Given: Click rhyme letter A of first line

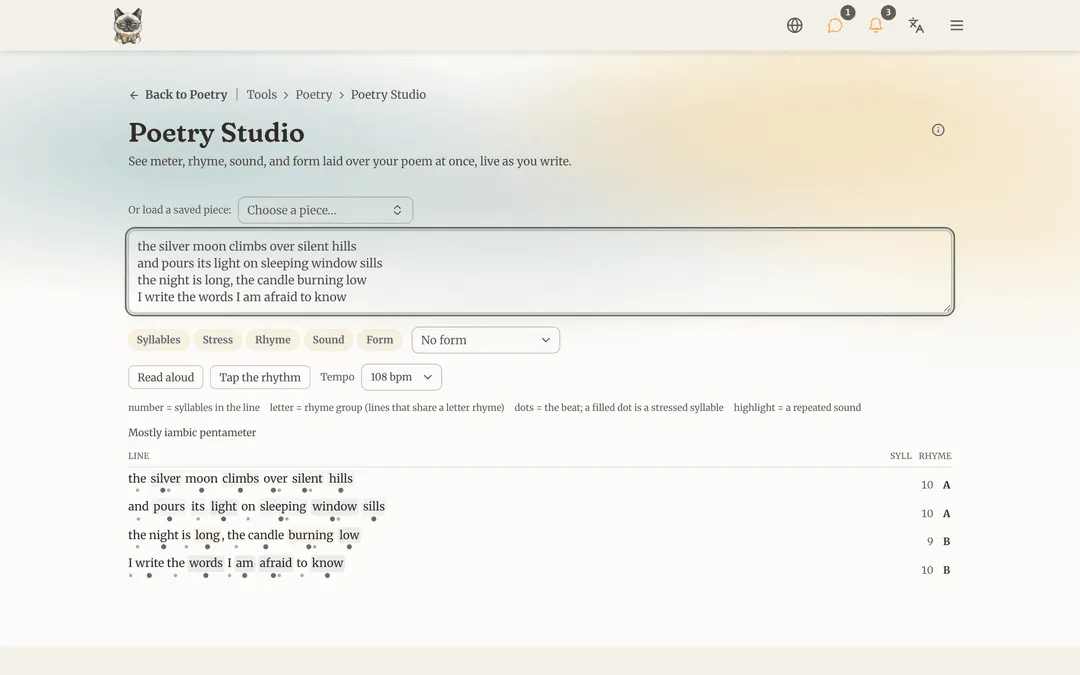Looking at the screenshot, I should [946, 485].
